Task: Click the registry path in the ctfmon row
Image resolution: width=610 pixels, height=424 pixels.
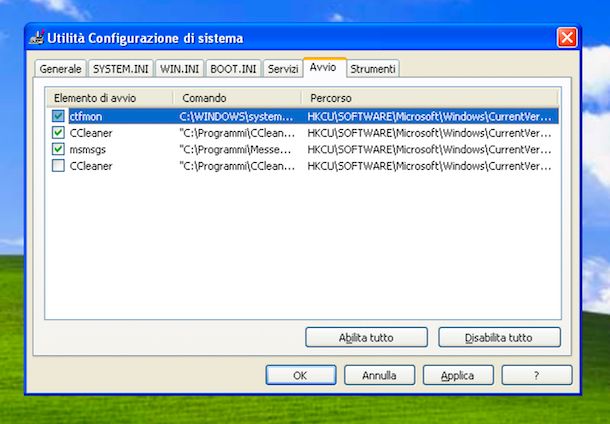Action: point(429,116)
